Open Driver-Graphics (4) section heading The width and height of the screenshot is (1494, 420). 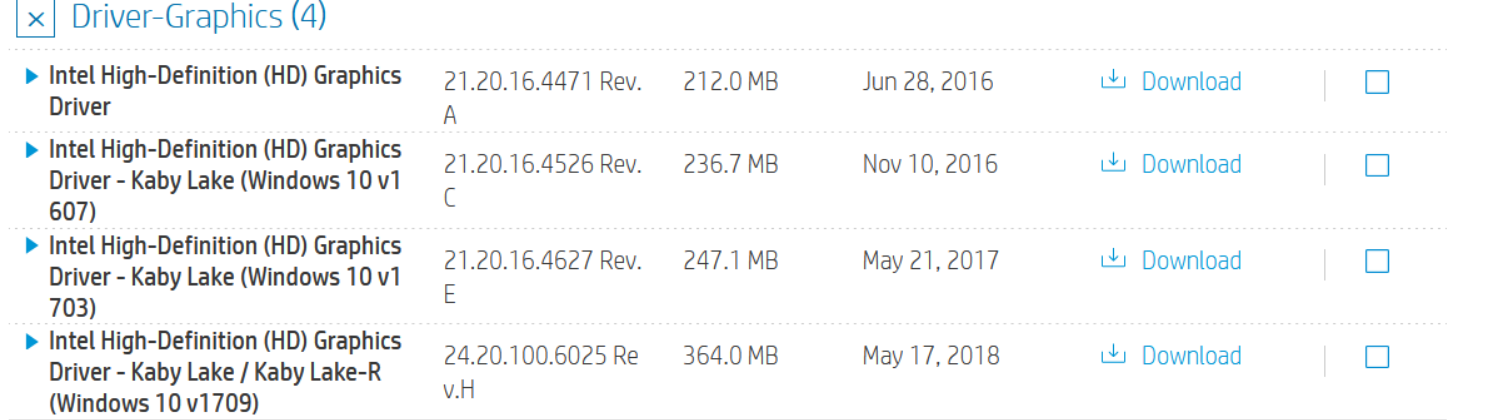[x=199, y=17]
